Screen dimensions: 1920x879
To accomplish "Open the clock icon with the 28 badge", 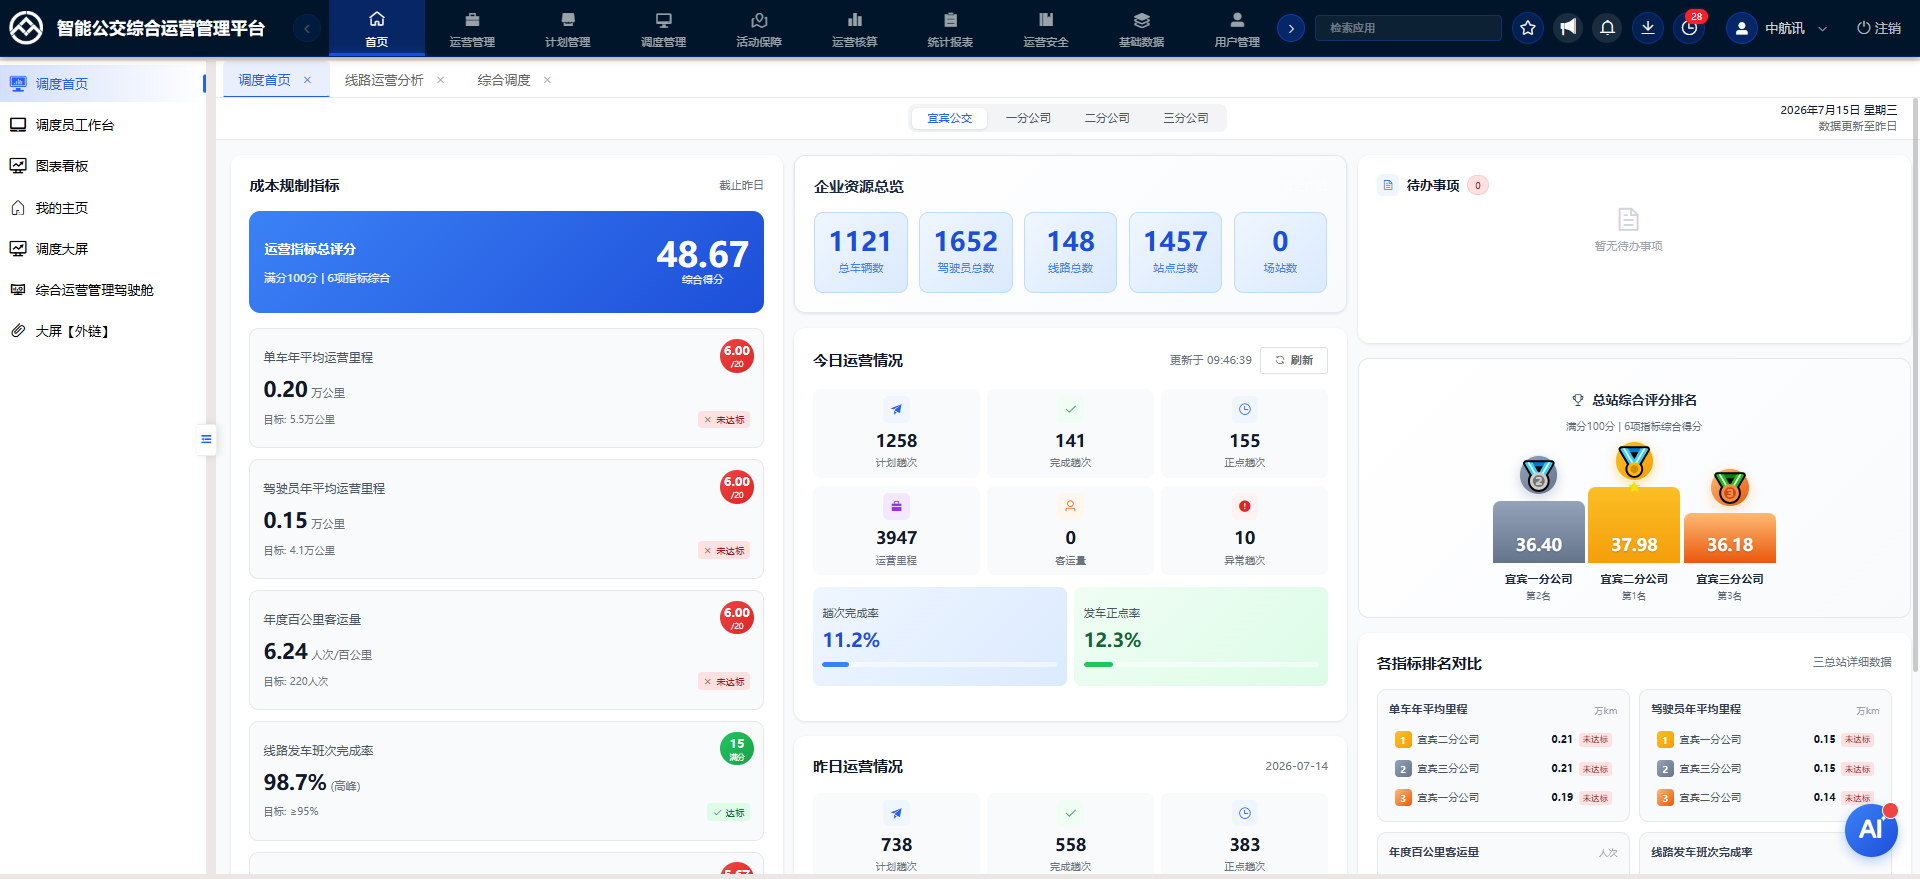I will [1689, 28].
